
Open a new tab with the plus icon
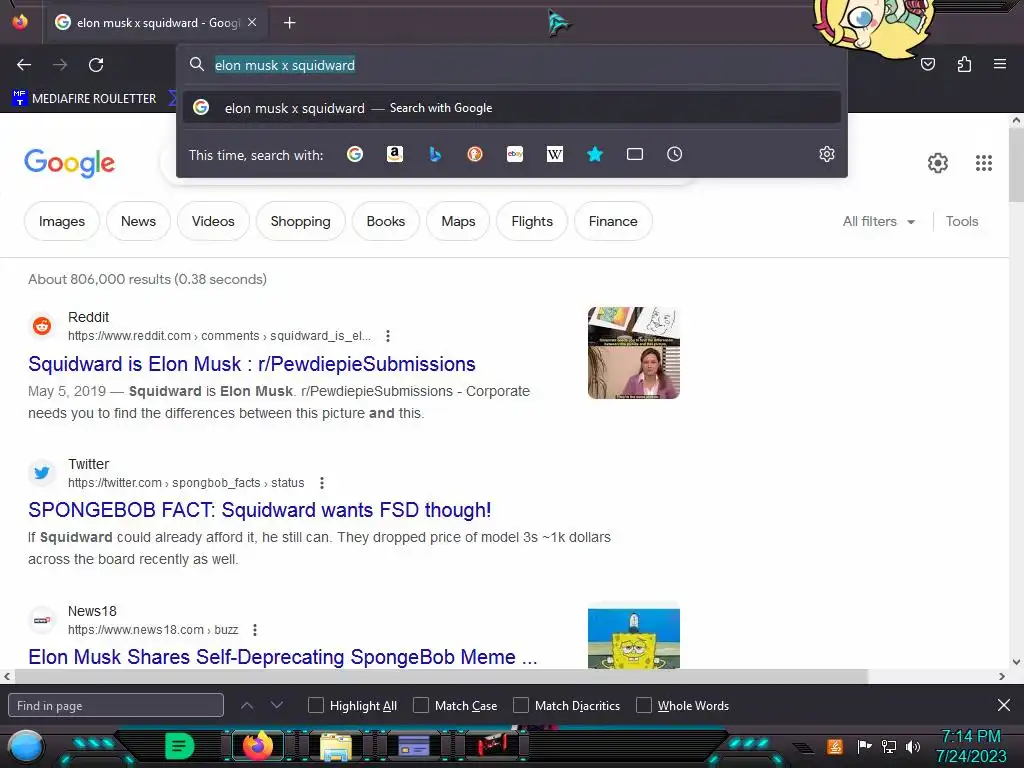pos(289,23)
